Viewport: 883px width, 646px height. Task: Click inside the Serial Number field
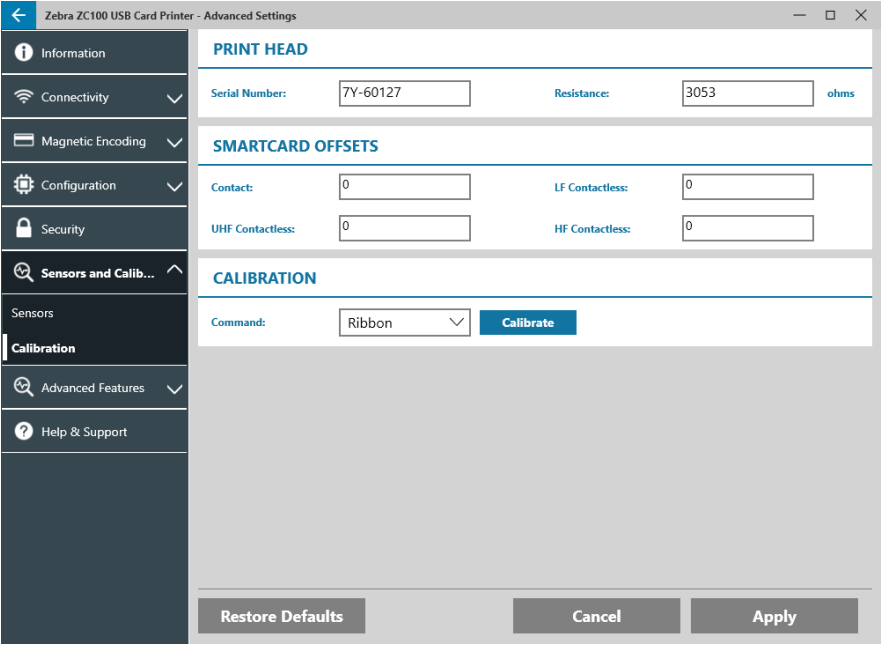click(x=404, y=93)
